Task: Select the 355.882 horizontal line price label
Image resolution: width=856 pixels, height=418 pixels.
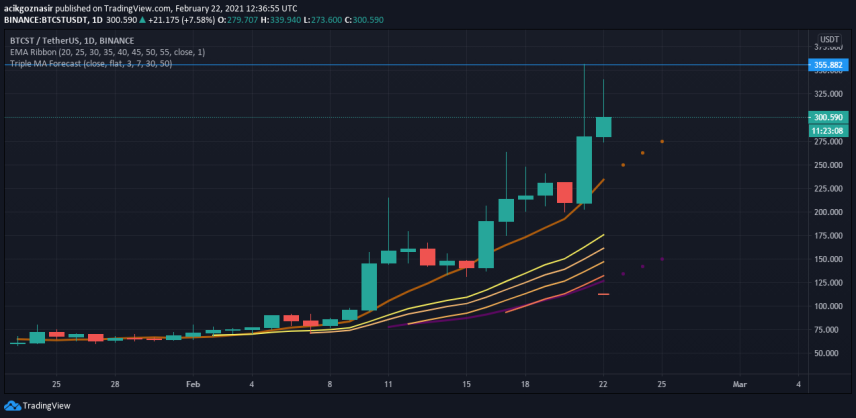Action: pyautogui.click(x=828, y=65)
